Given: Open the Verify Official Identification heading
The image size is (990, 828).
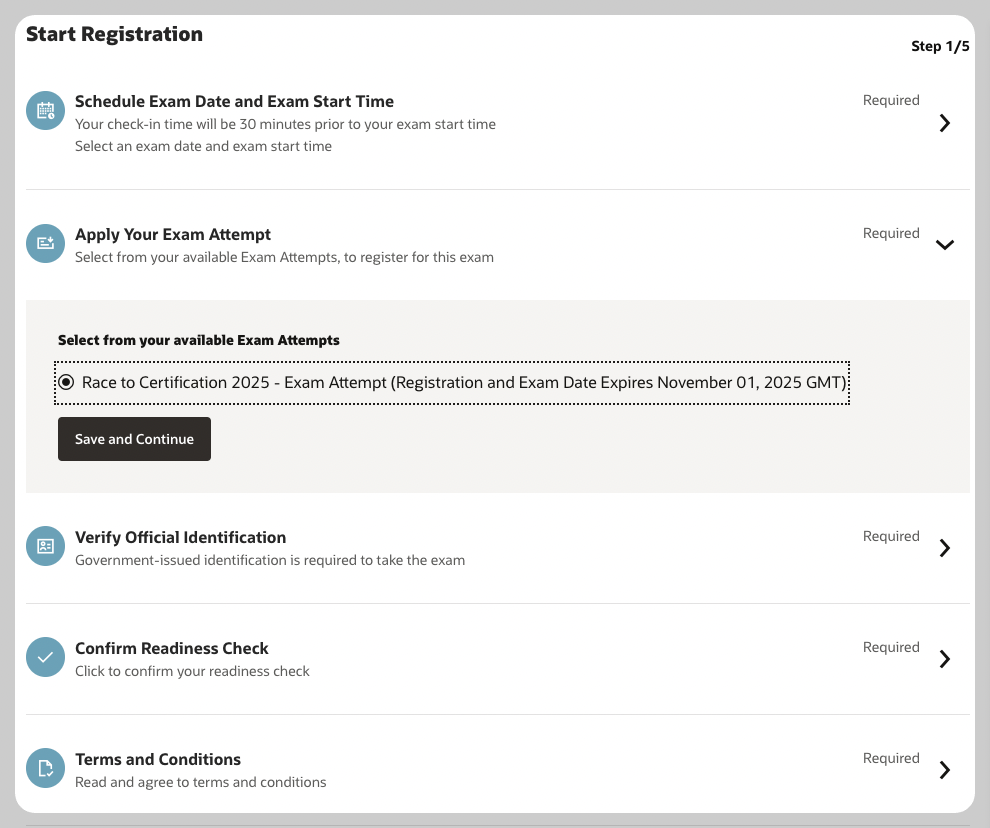Looking at the screenshot, I should [x=181, y=537].
